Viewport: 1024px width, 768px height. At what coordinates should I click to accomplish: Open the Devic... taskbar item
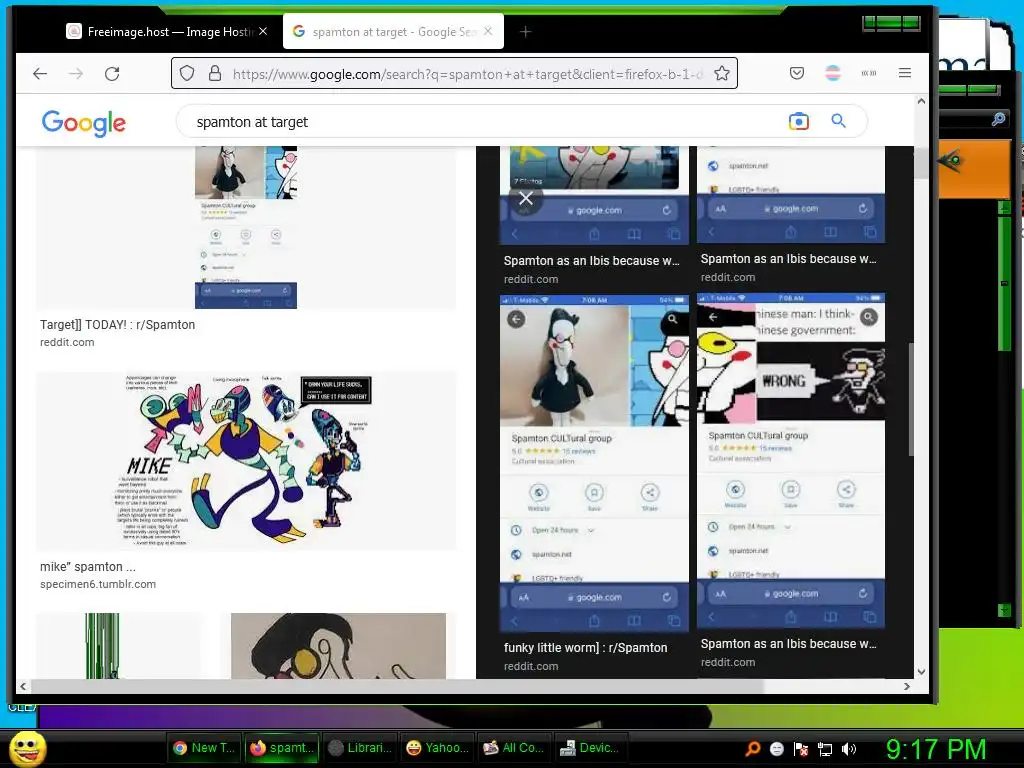click(590, 748)
